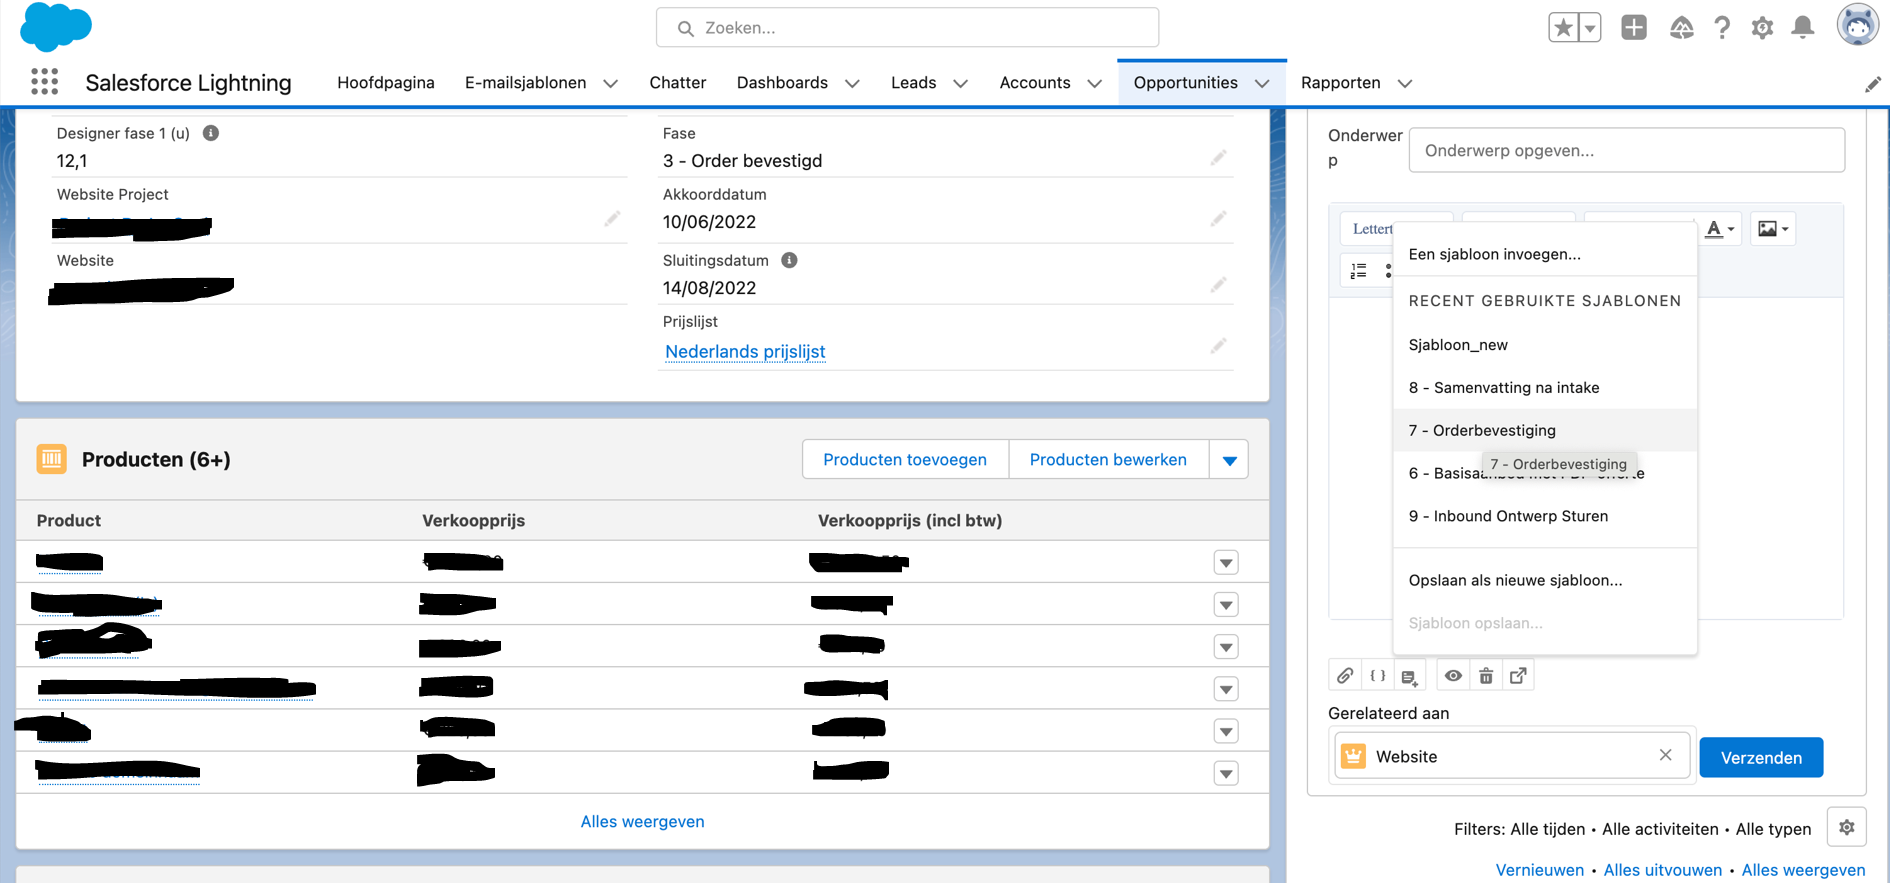Select Opslaan als nieuwe sjabloon
The image size is (1890, 883).
(1545, 580)
